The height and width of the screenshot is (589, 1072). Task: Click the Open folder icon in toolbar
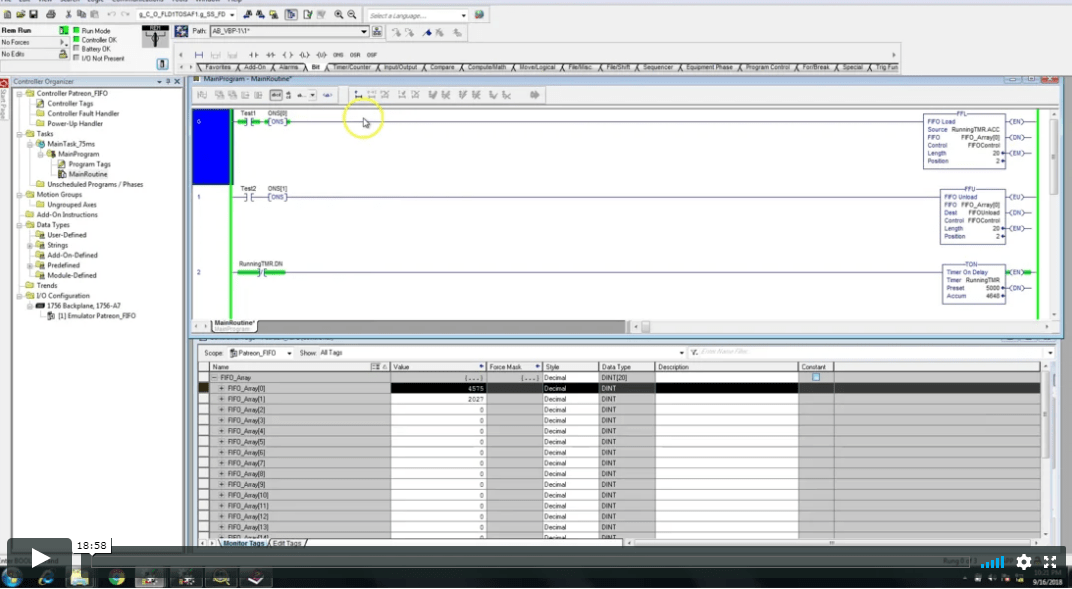click(x=21, y=14)
